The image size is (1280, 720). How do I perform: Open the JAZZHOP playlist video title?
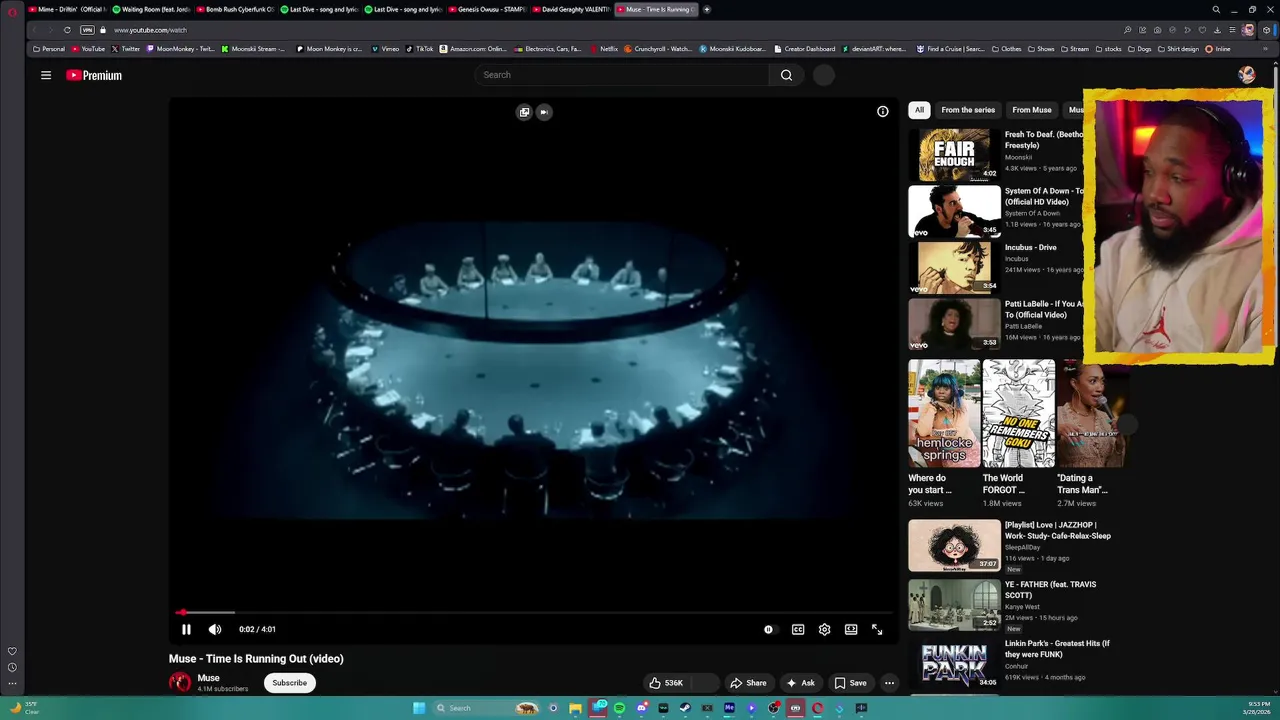(x=1057, y=530)
